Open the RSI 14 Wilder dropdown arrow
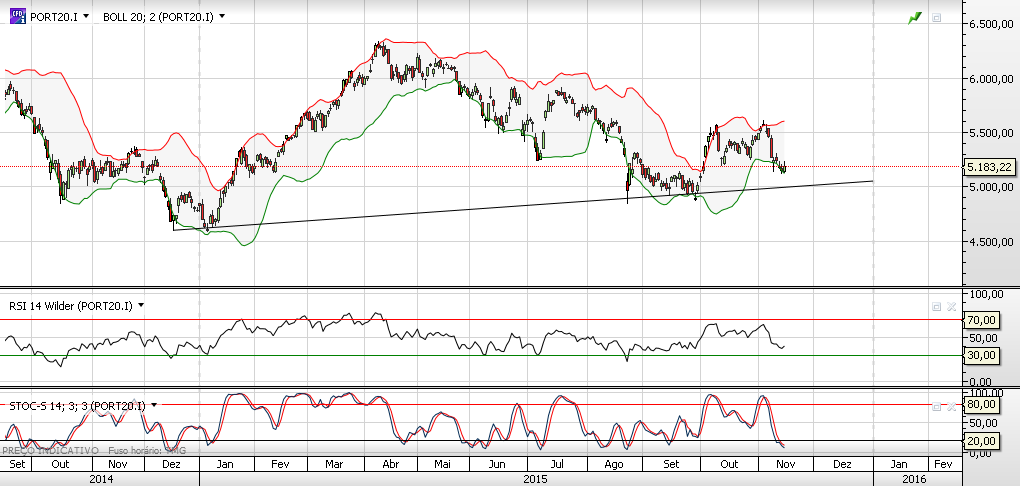Screen dimensions: 1020x486 141,305
